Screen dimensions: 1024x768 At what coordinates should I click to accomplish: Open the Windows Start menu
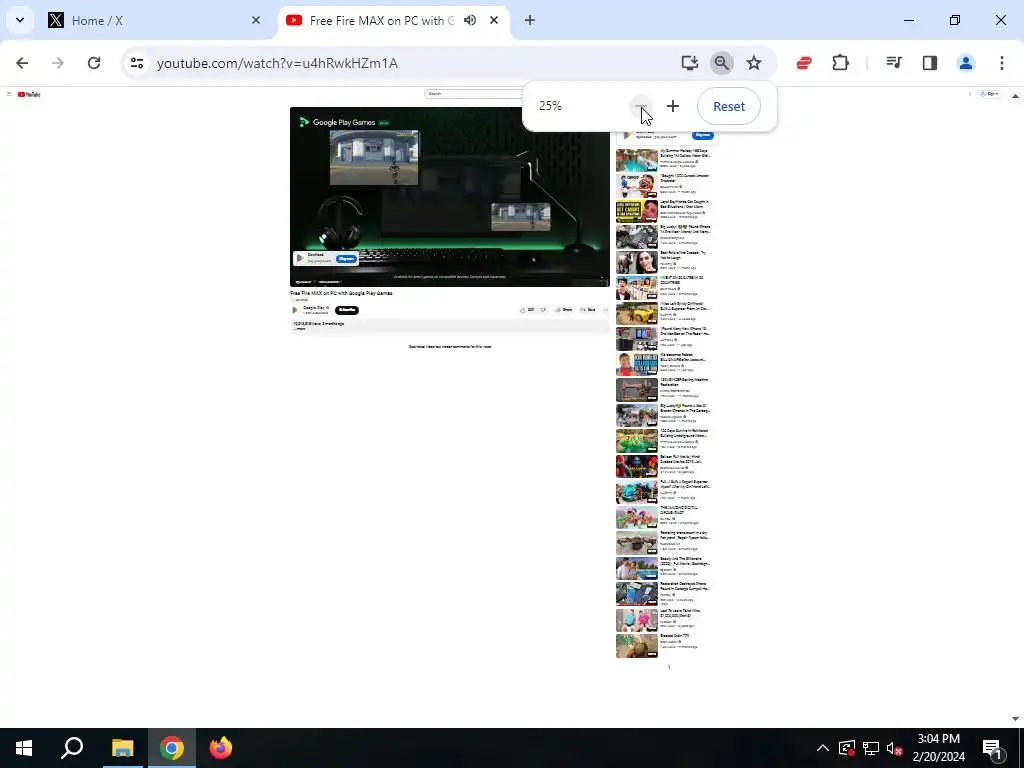tap(24, 748)
